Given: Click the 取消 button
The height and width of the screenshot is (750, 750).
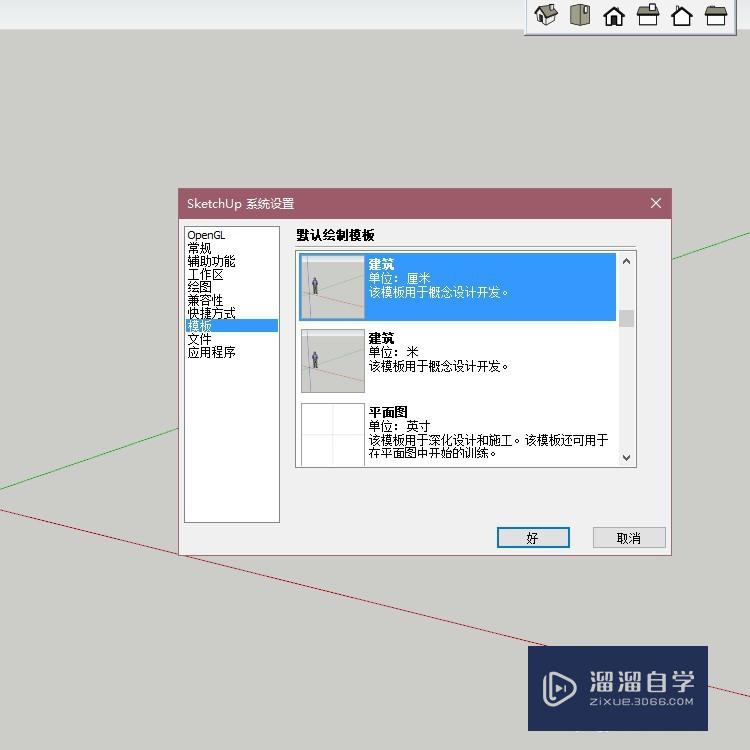Looking at the screenshot, I should tap(629, 538).
